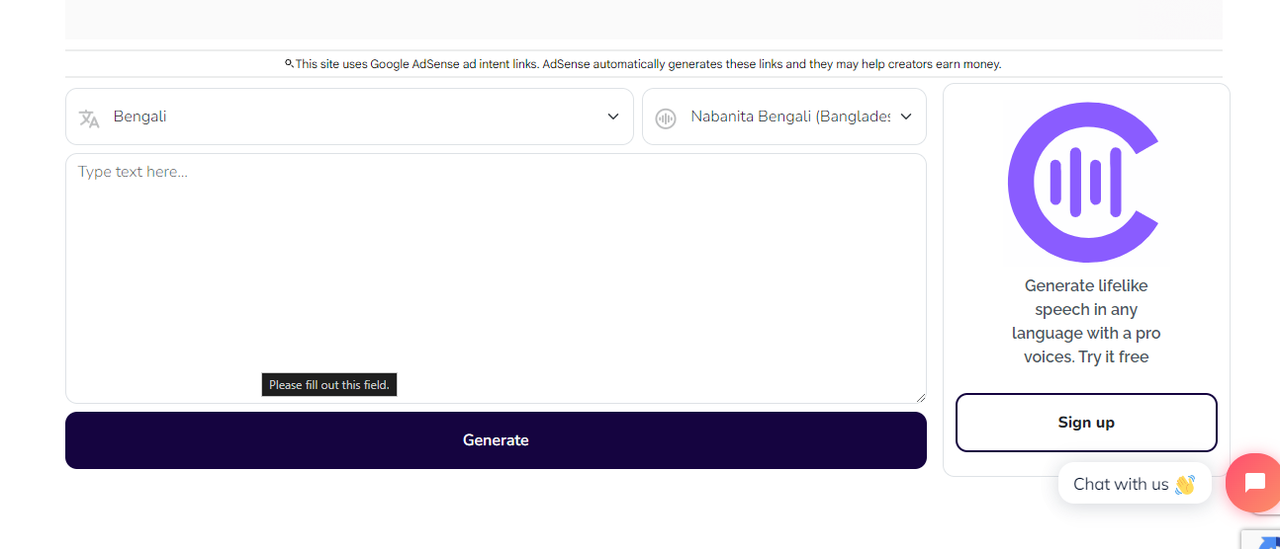Open the Nabanita Bengali voice dropdown
Screen dimensions: 1280x549
(x=784, y=117)
